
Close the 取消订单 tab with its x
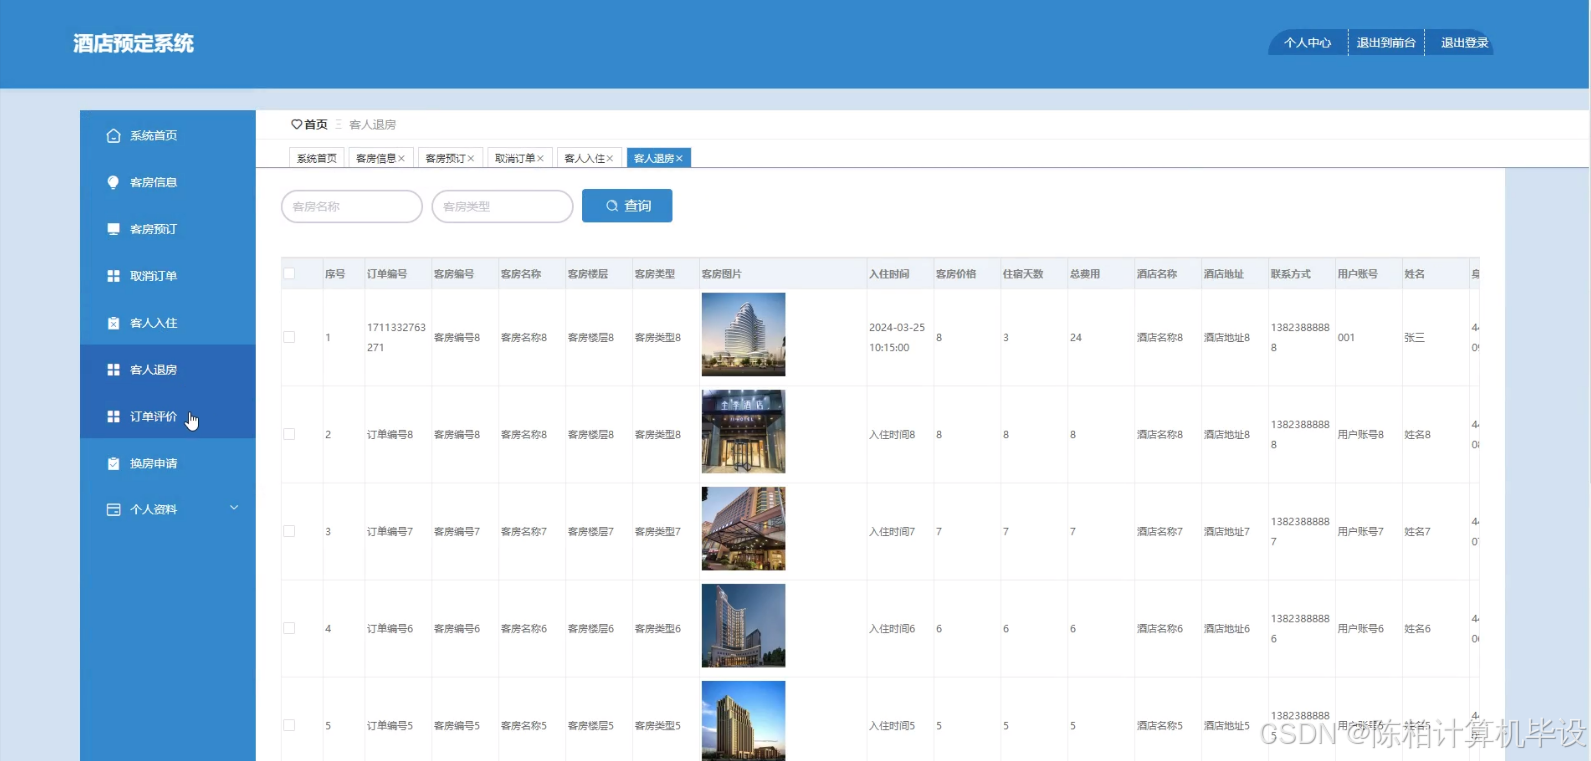click(540, 159)
